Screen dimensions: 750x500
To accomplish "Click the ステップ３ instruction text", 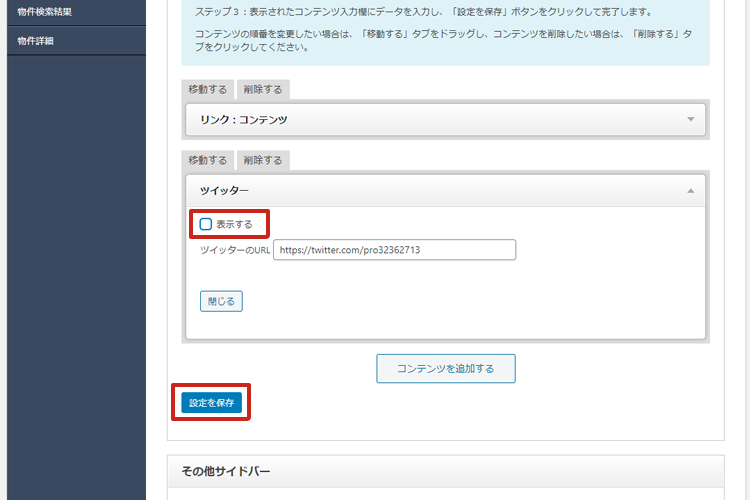I will click(425, 13).
